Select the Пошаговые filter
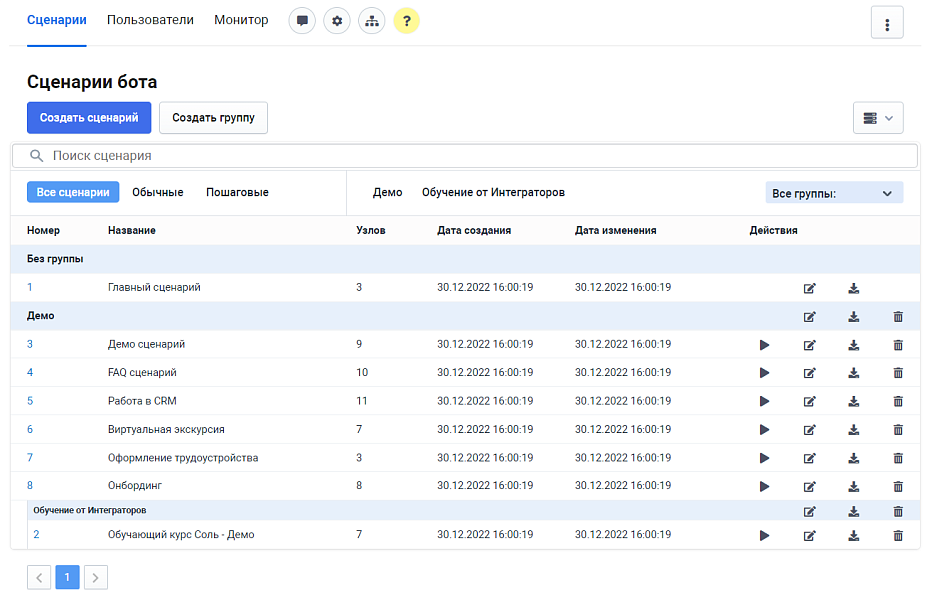927x600 pixels. [237, 192]
